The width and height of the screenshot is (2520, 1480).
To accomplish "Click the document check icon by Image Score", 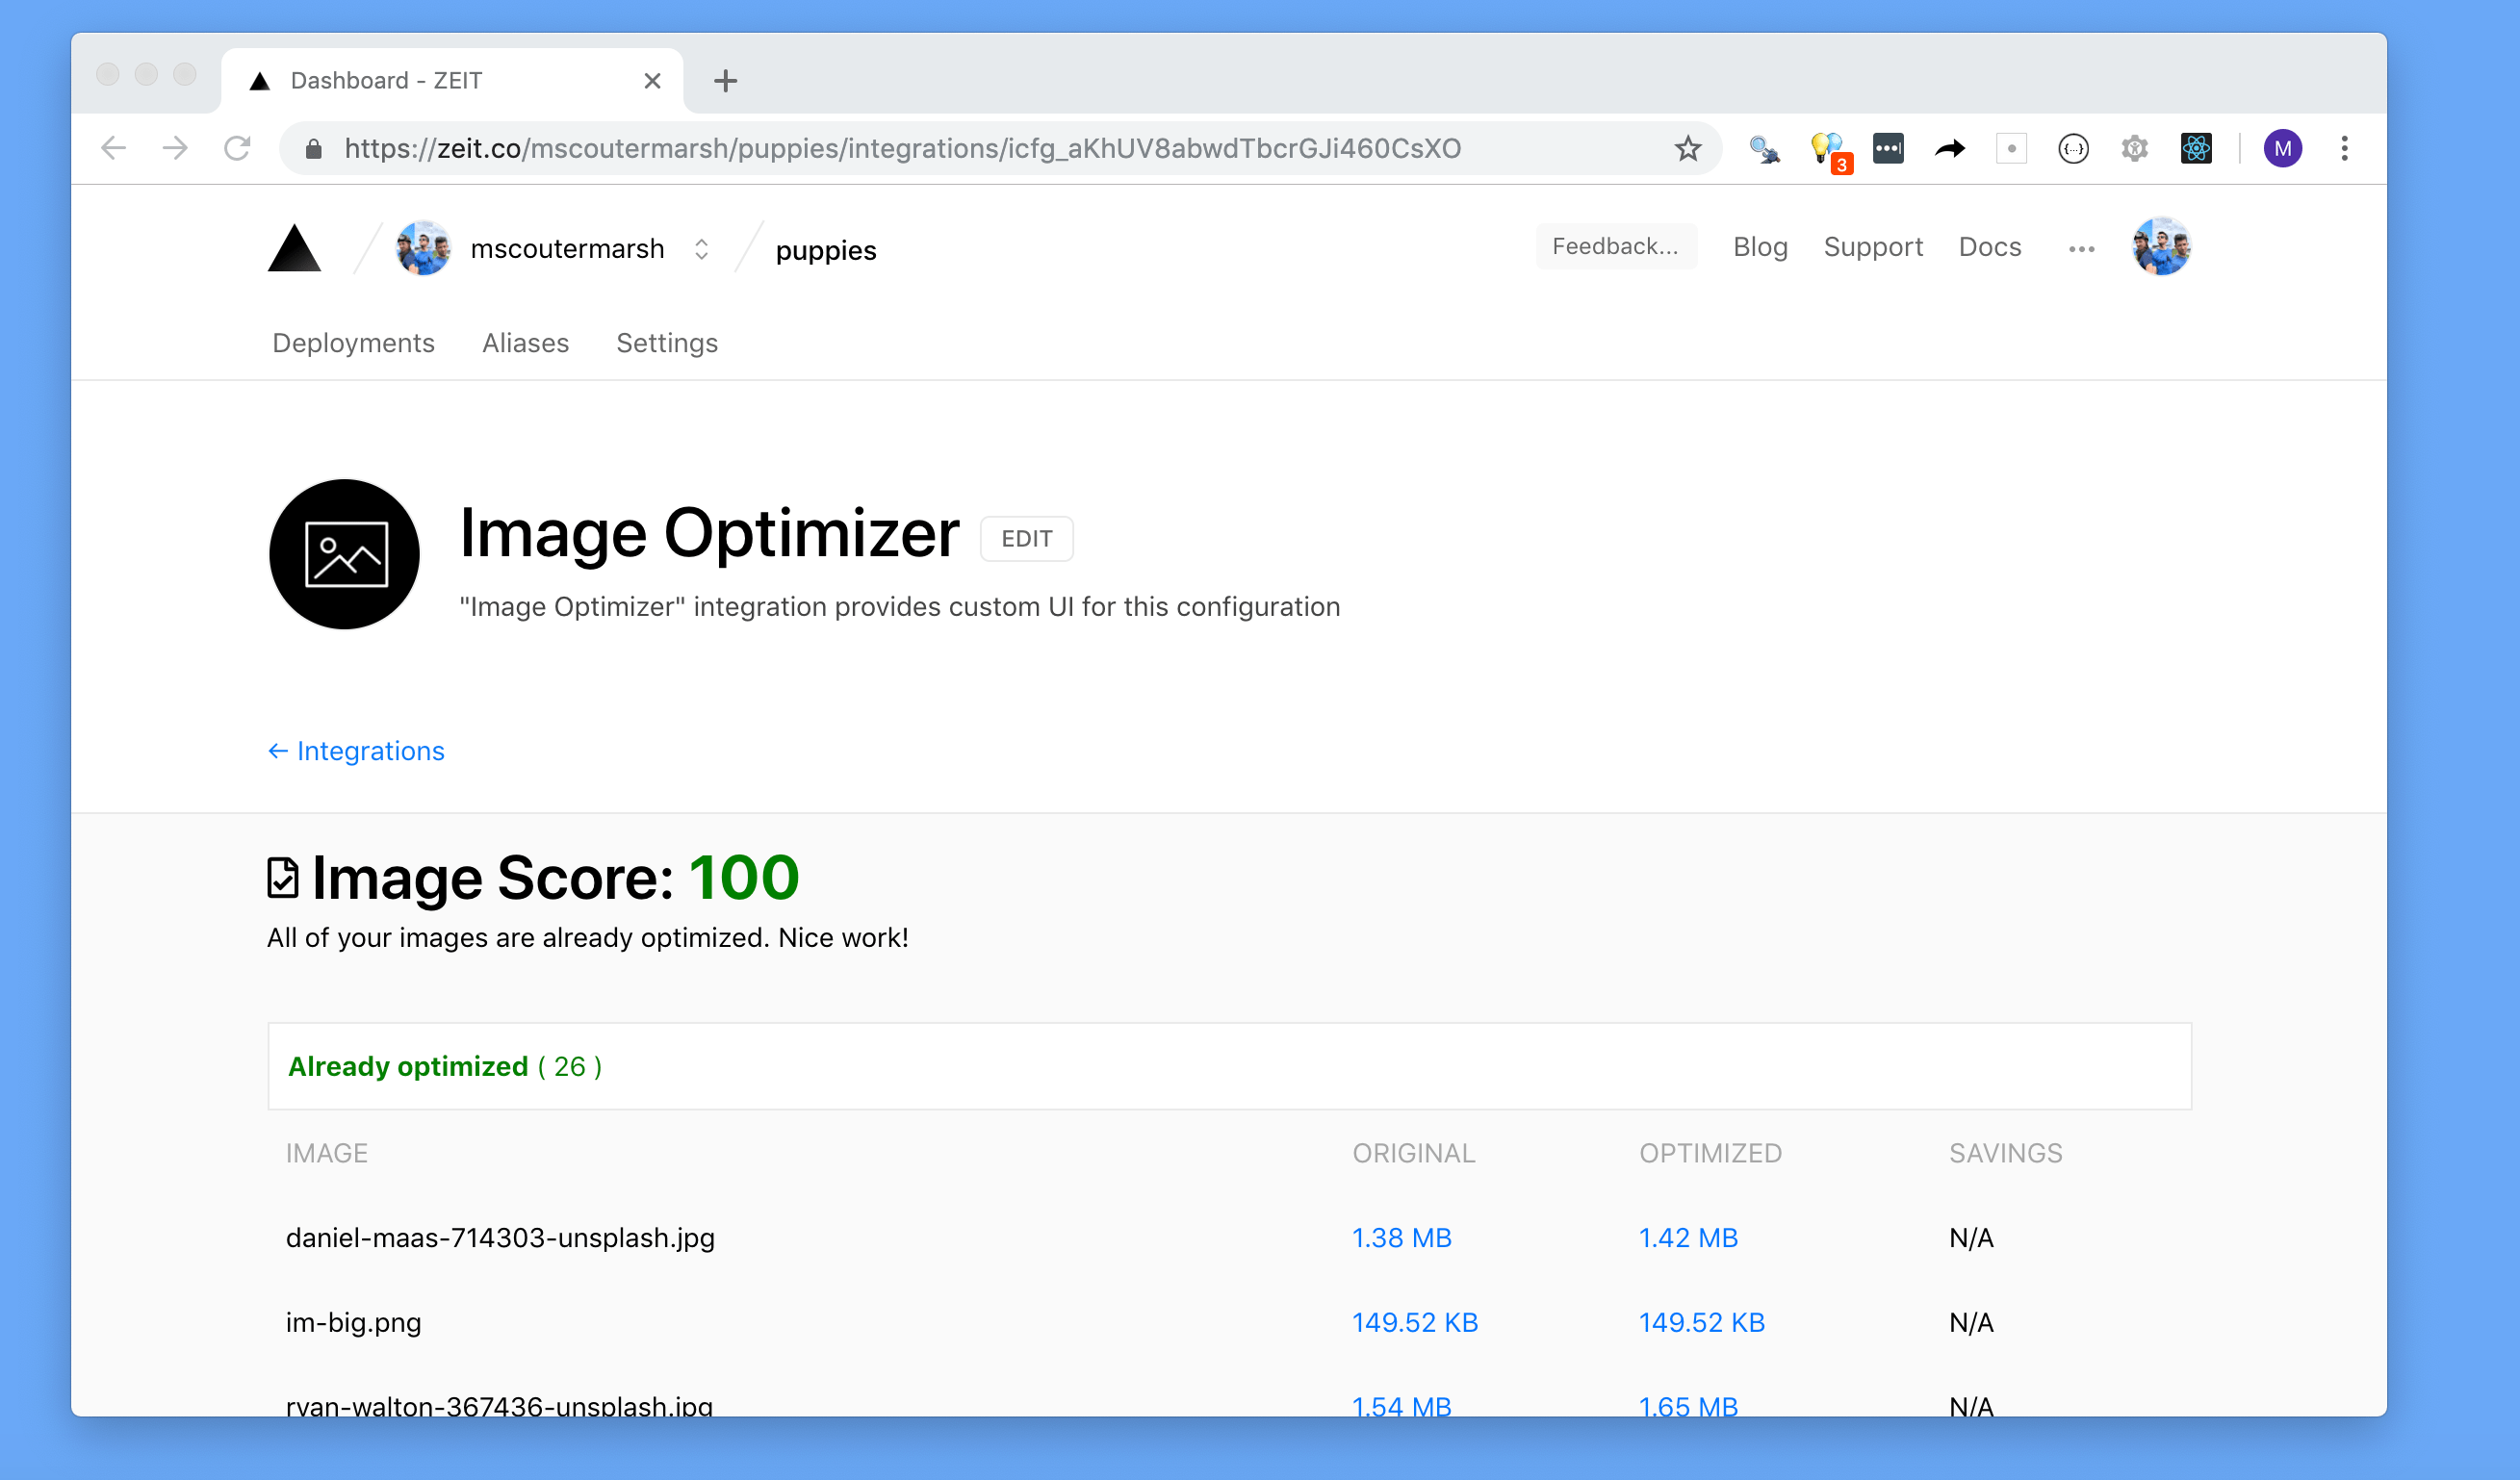I will 283,878.
